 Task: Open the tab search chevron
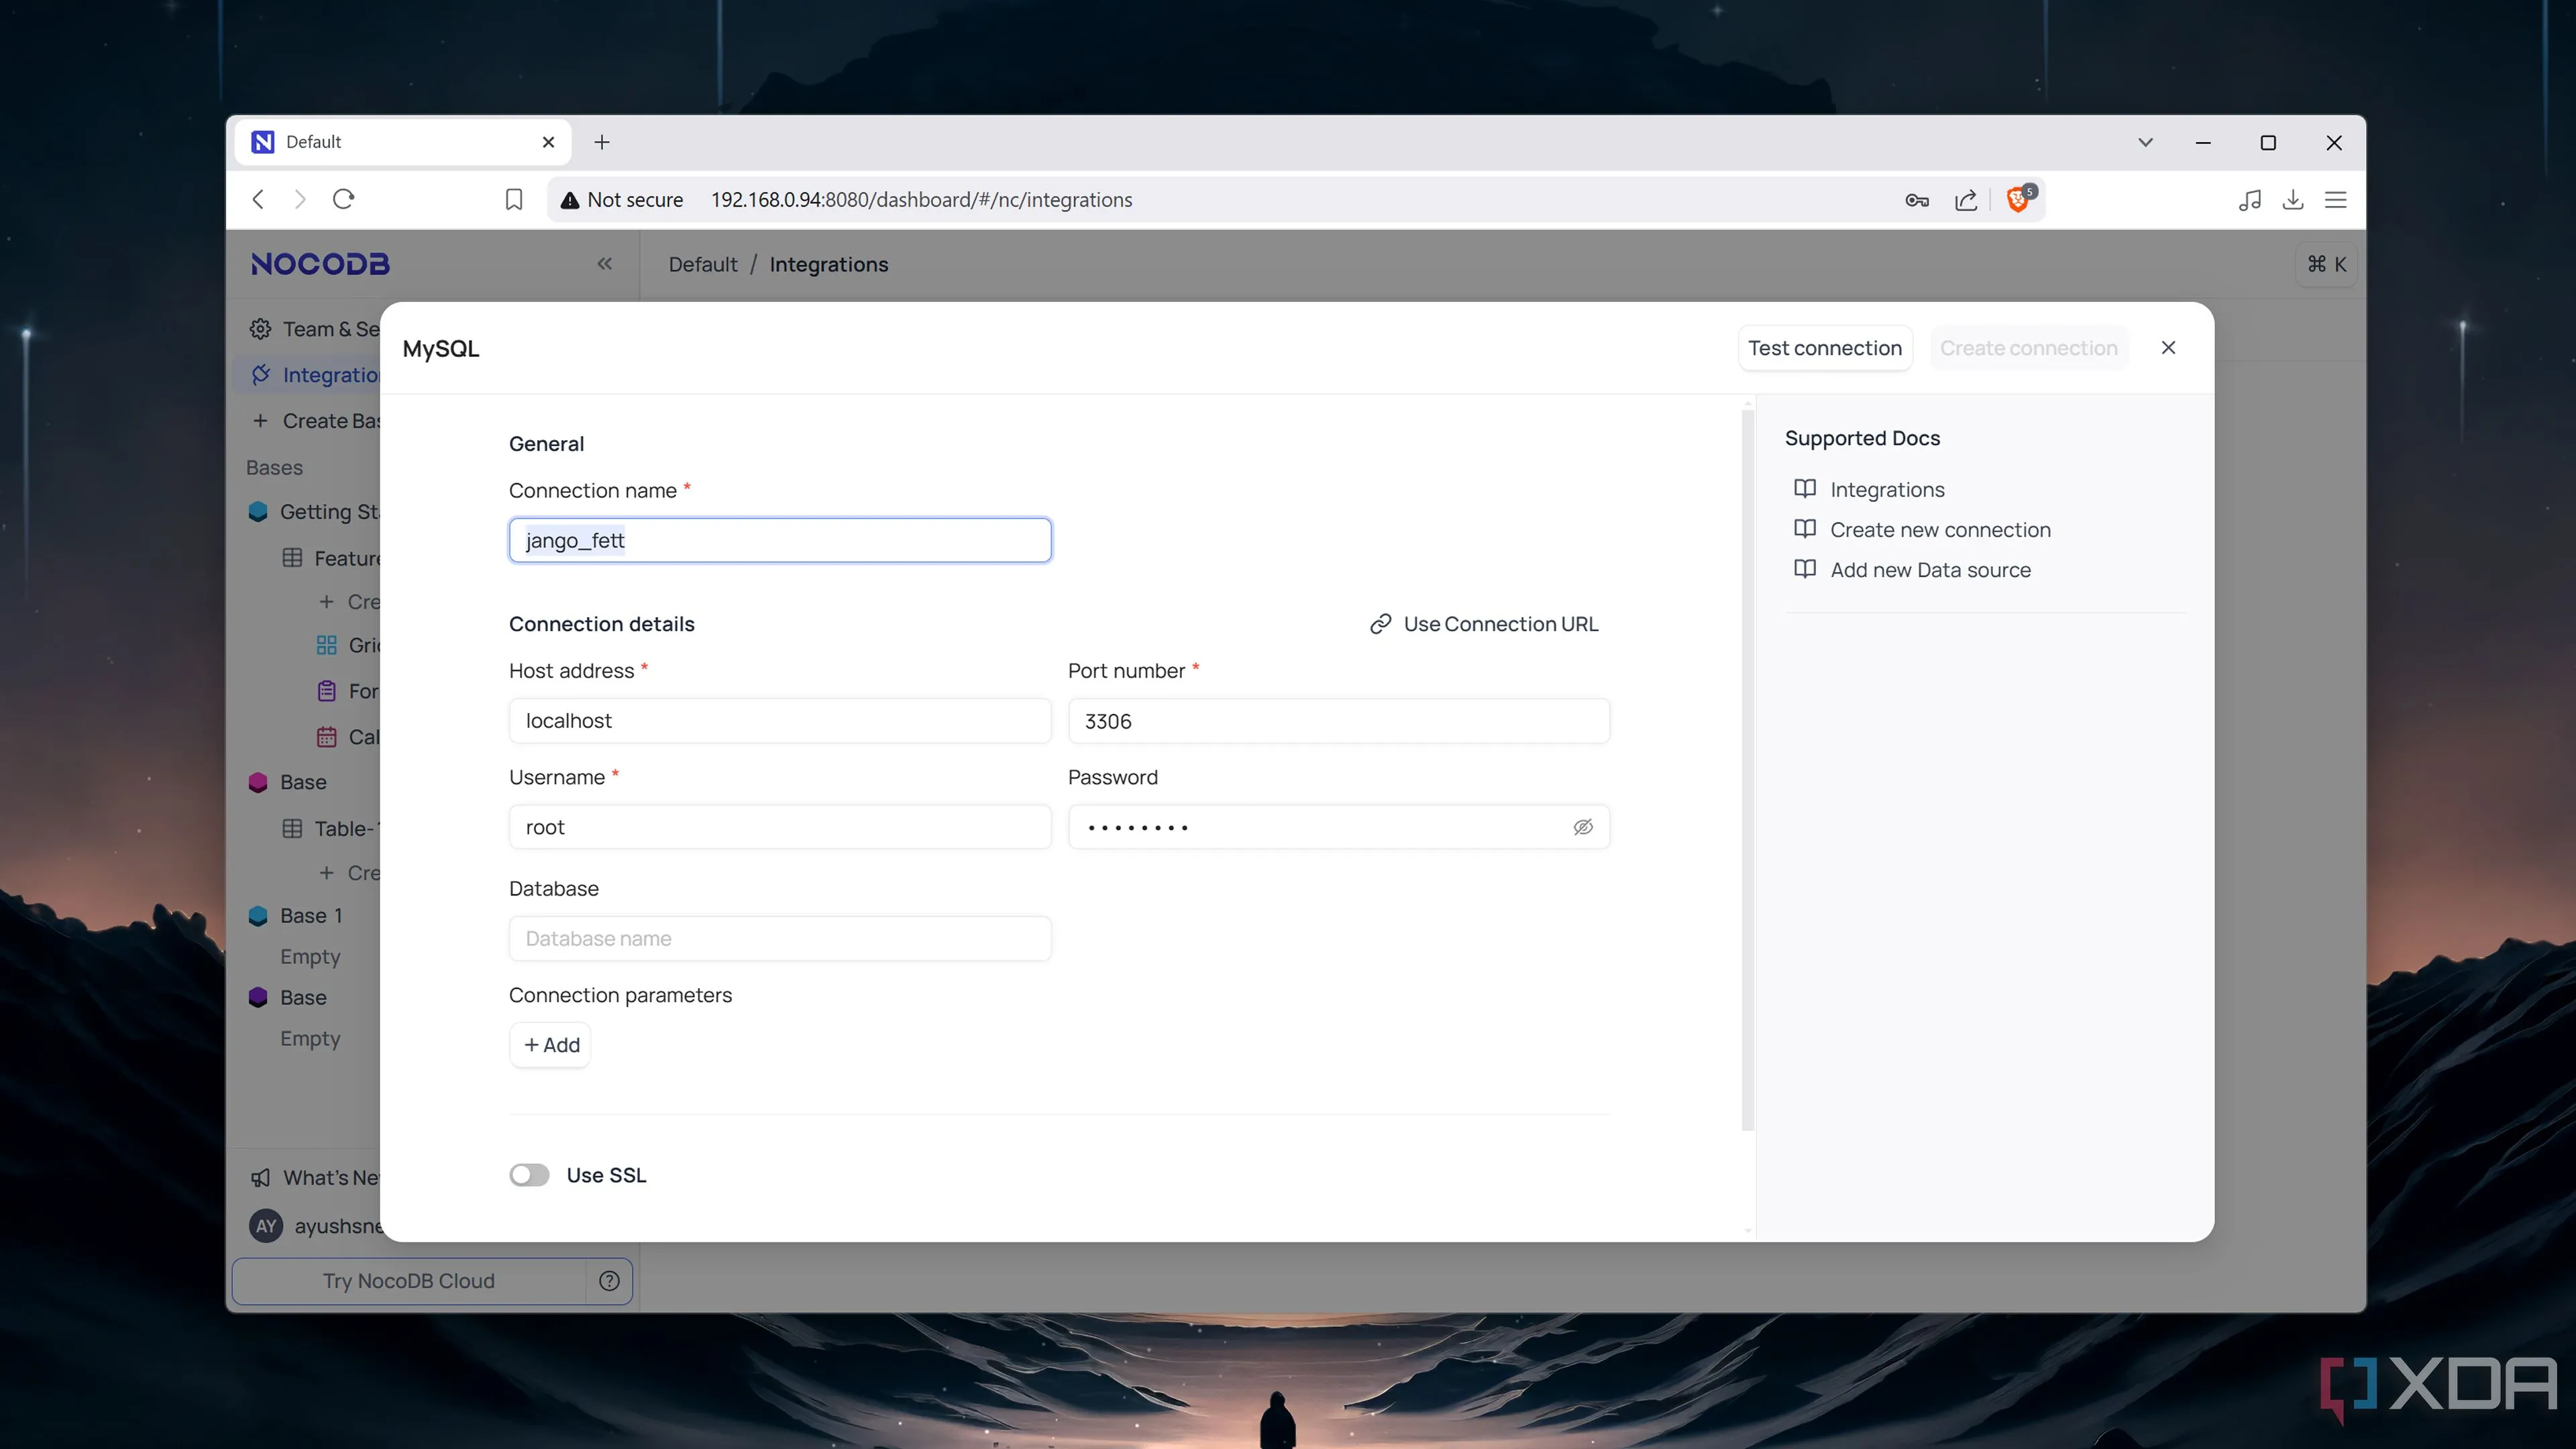2145,142
